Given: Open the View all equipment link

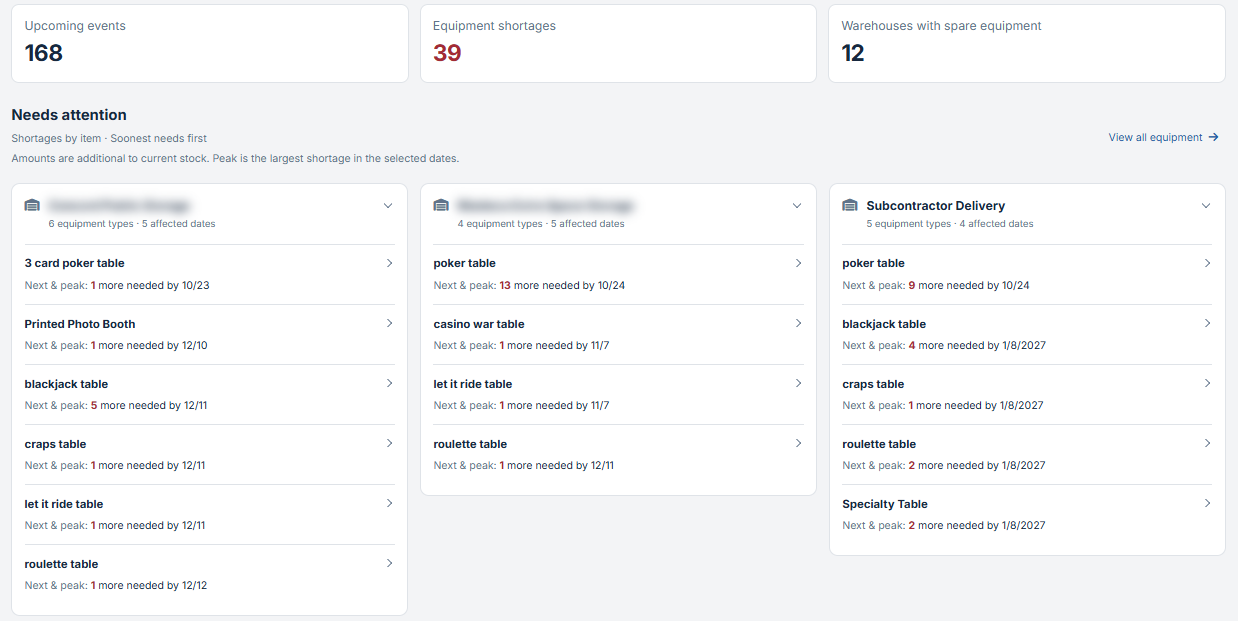Looking at the screenshot, I should [1164, 138].
